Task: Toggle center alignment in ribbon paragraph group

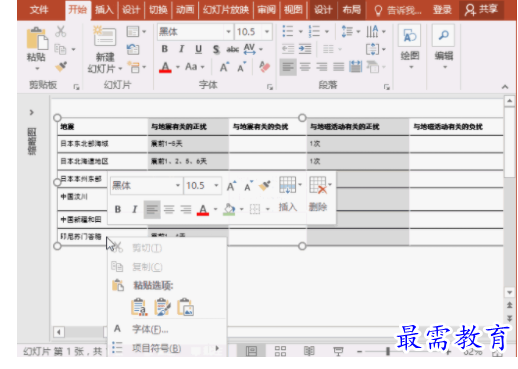Action: (x=305, y=67)
